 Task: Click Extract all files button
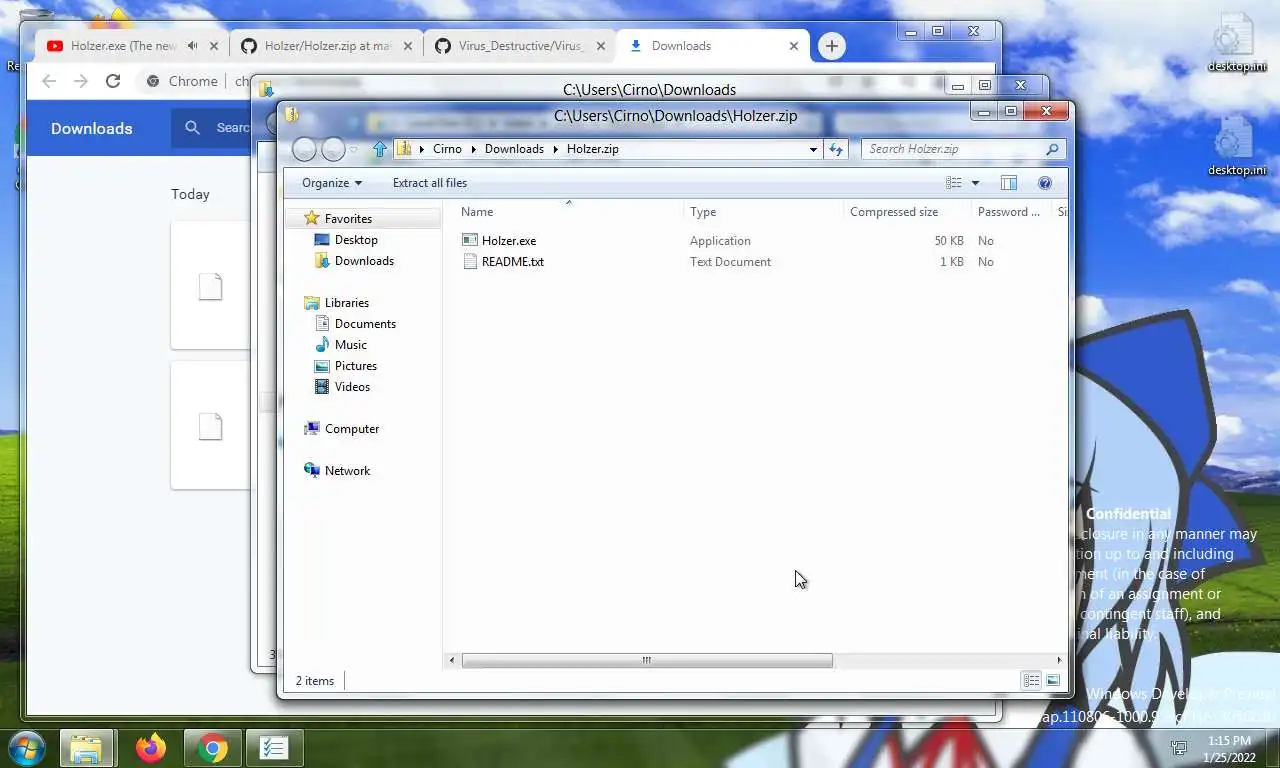(x=430, y=183)
